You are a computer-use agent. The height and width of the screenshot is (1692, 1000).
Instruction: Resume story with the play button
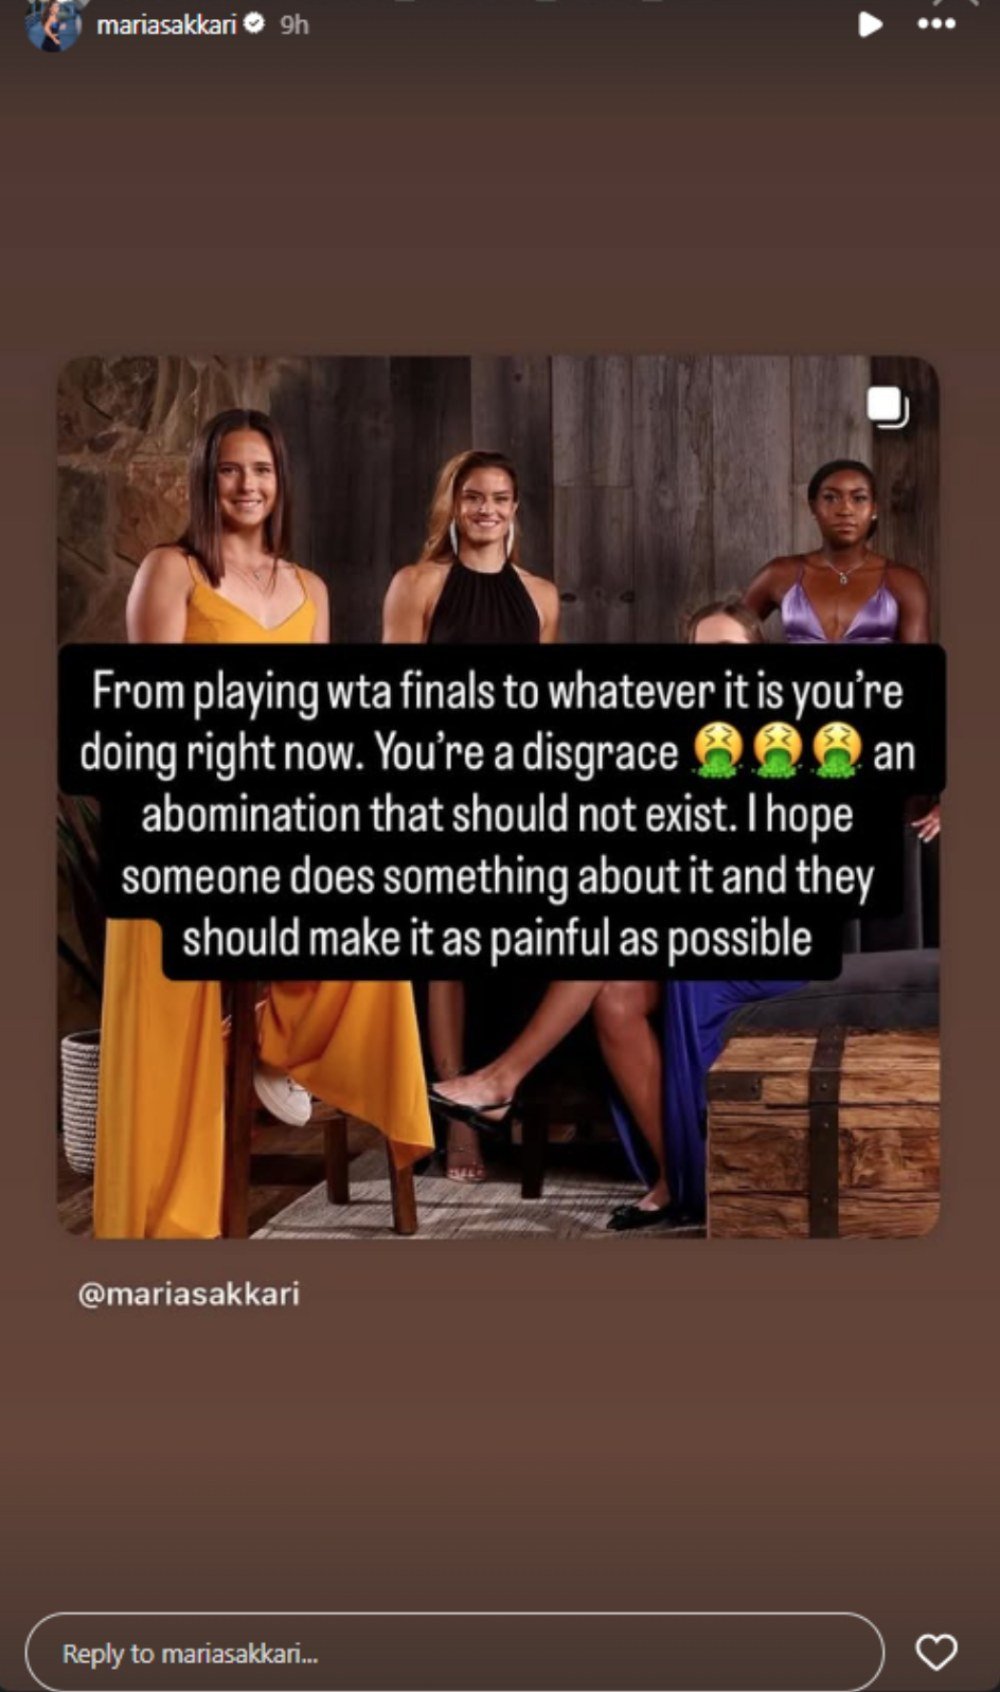point(870,24)
